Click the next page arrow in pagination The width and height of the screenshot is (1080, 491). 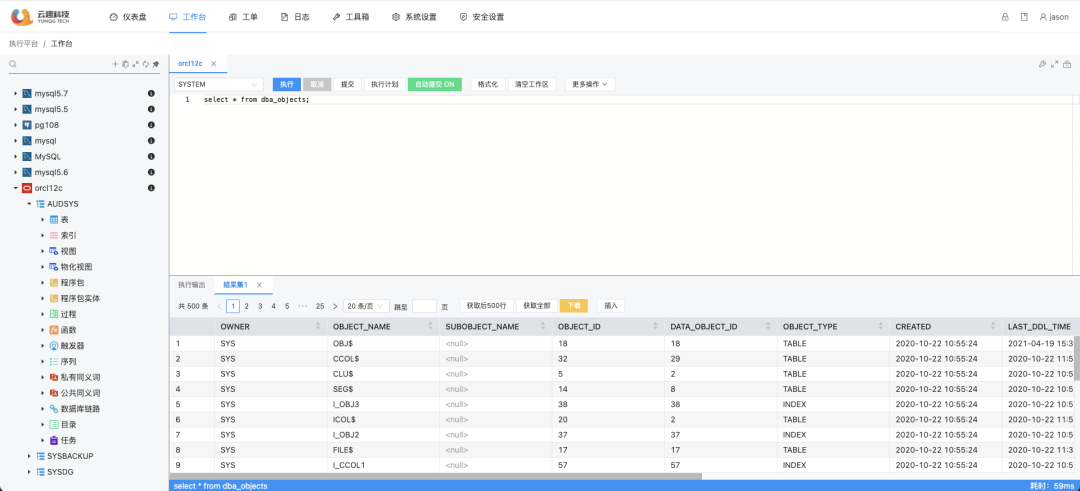click(335, 306)
